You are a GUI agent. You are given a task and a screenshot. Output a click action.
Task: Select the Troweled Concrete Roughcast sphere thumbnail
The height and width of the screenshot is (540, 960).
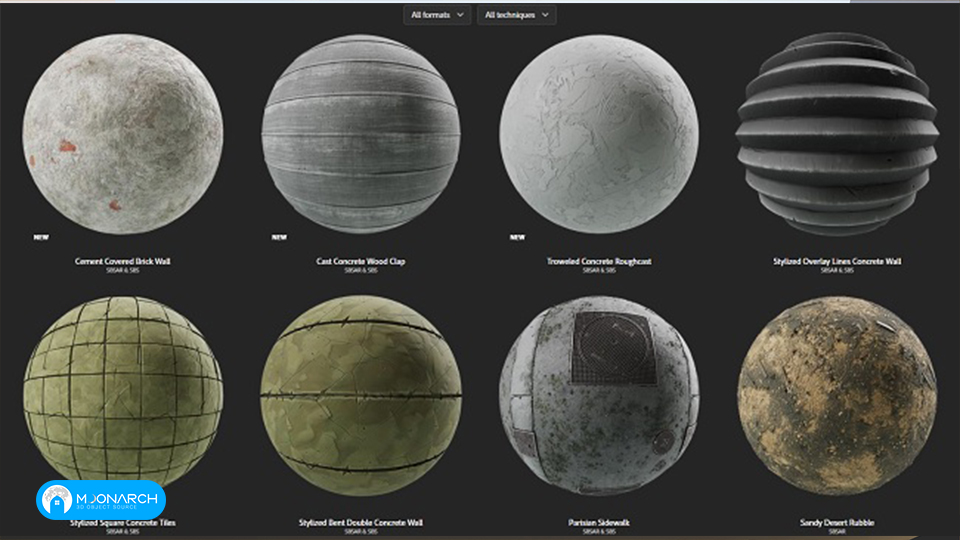pyautogui.click(x=599, y=133)
